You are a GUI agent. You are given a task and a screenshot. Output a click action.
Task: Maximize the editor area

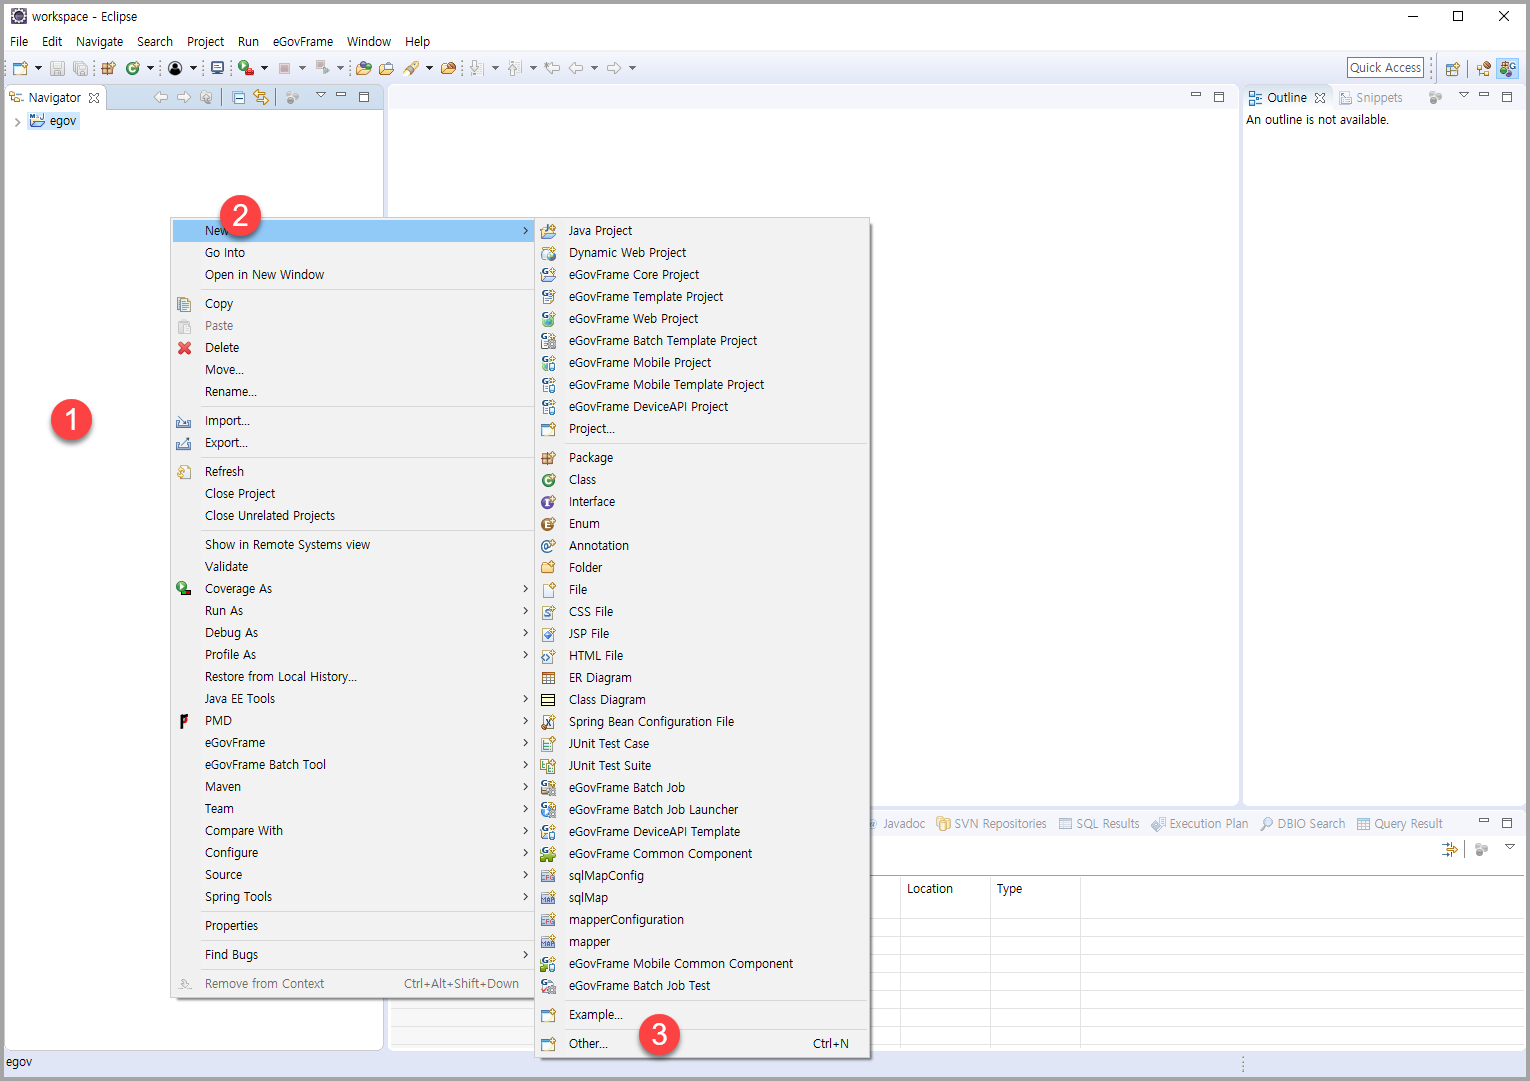point(1218,97)
